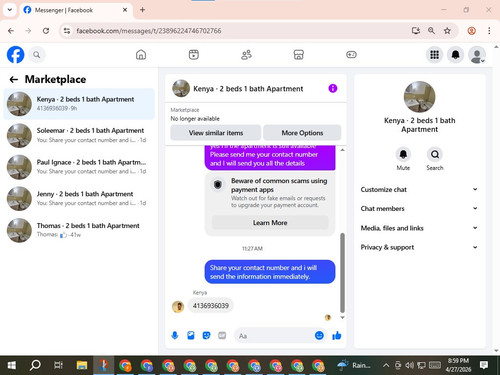The height and width of the screenshot is (375, 500).
Task: Click the large listing photo in info panel
Action: (x=419, y=97)
